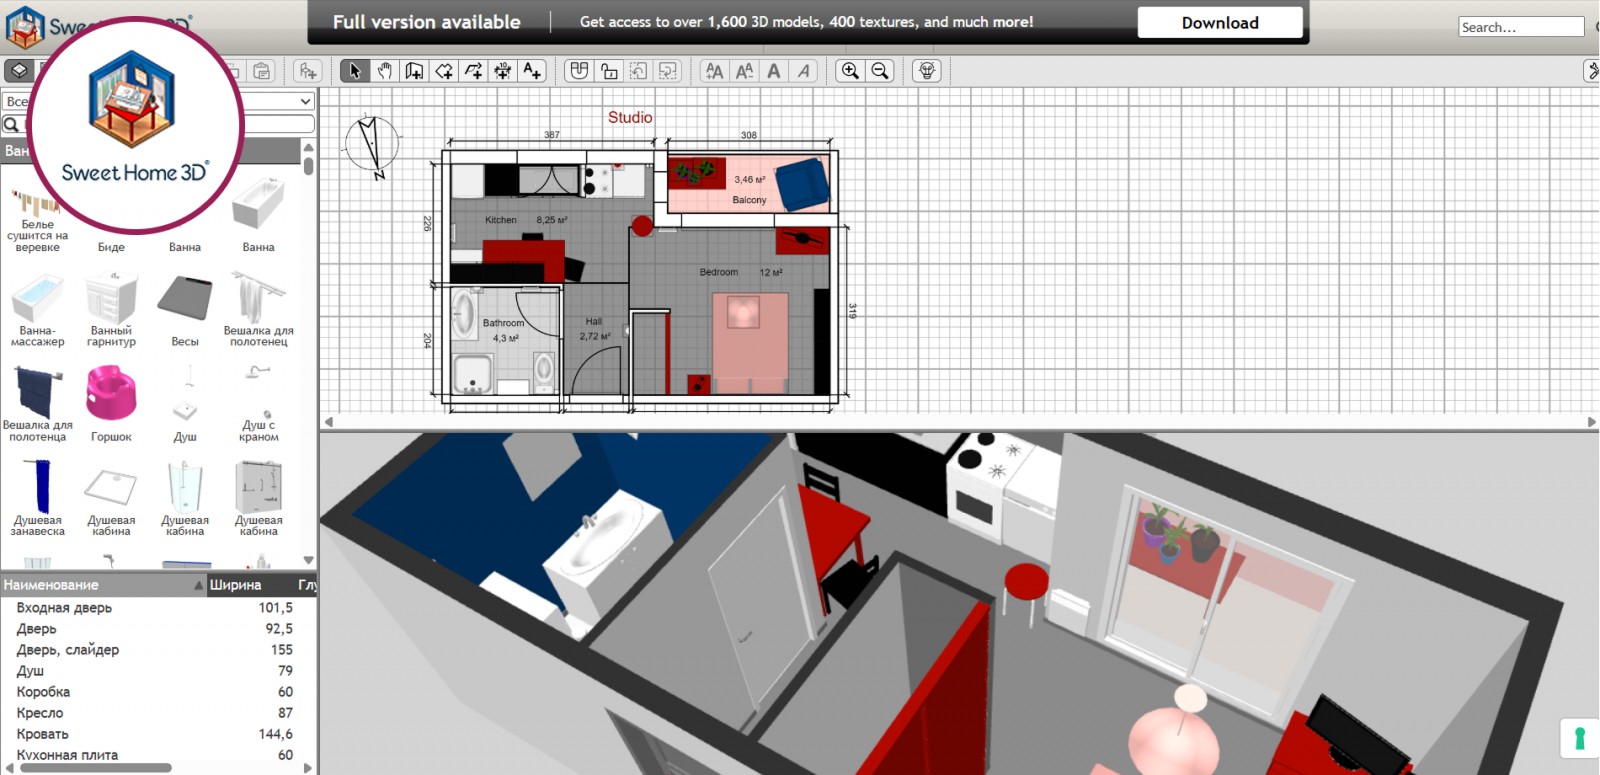Select the Вешалка для полотенца item

(x=38, y=404)
